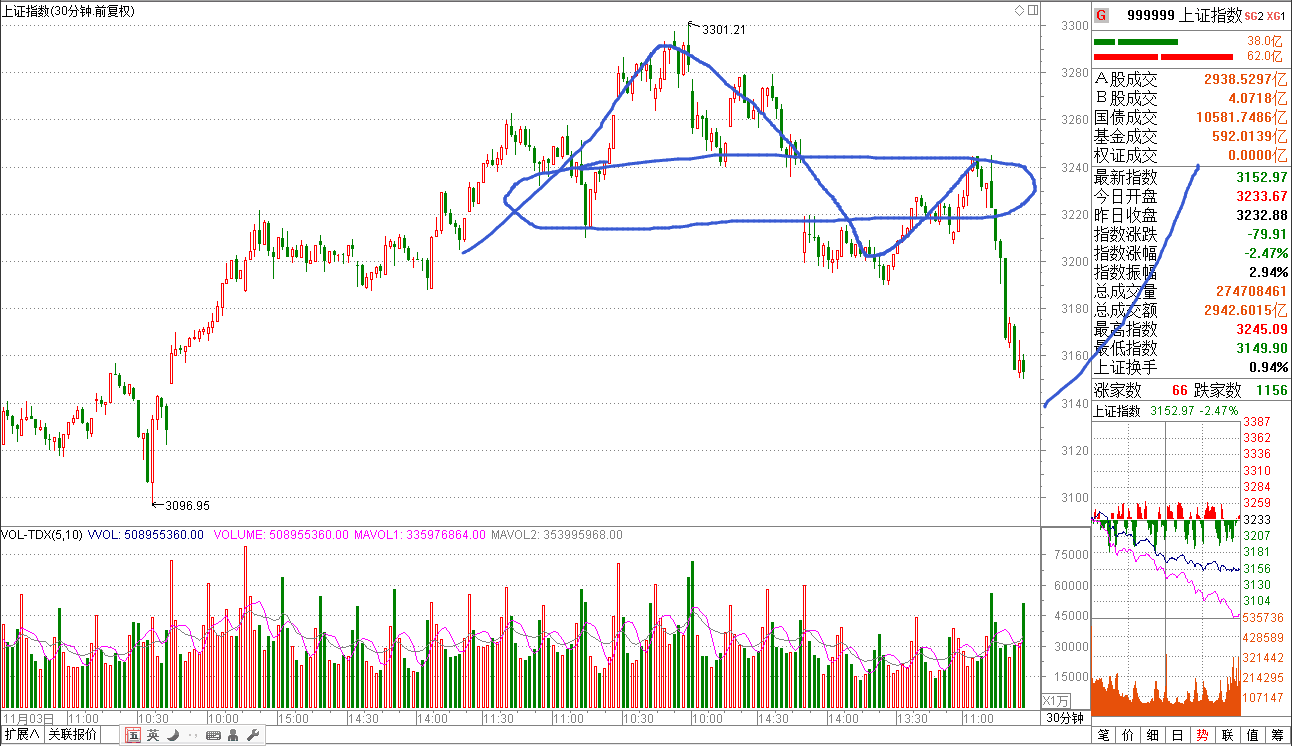Click the red G icon beside 999999
This screenshot has height=746, width=1292.
click(1101, 15)
